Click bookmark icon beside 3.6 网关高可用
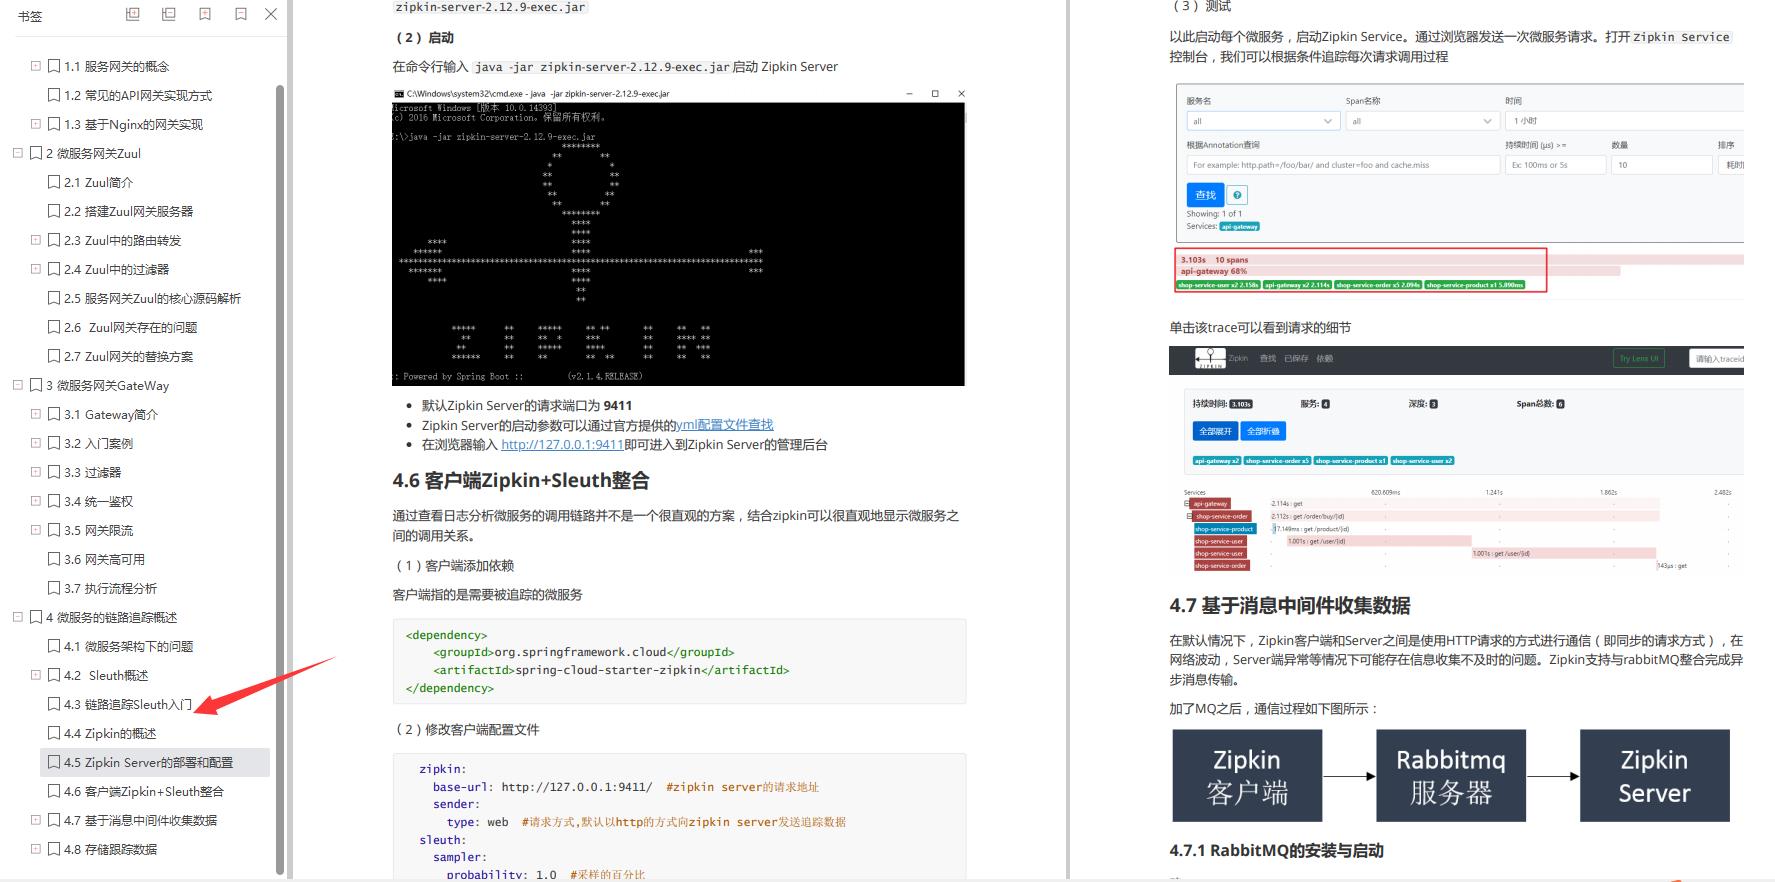The height and width of the screenshot is (882, 1775). coord(54,559)
